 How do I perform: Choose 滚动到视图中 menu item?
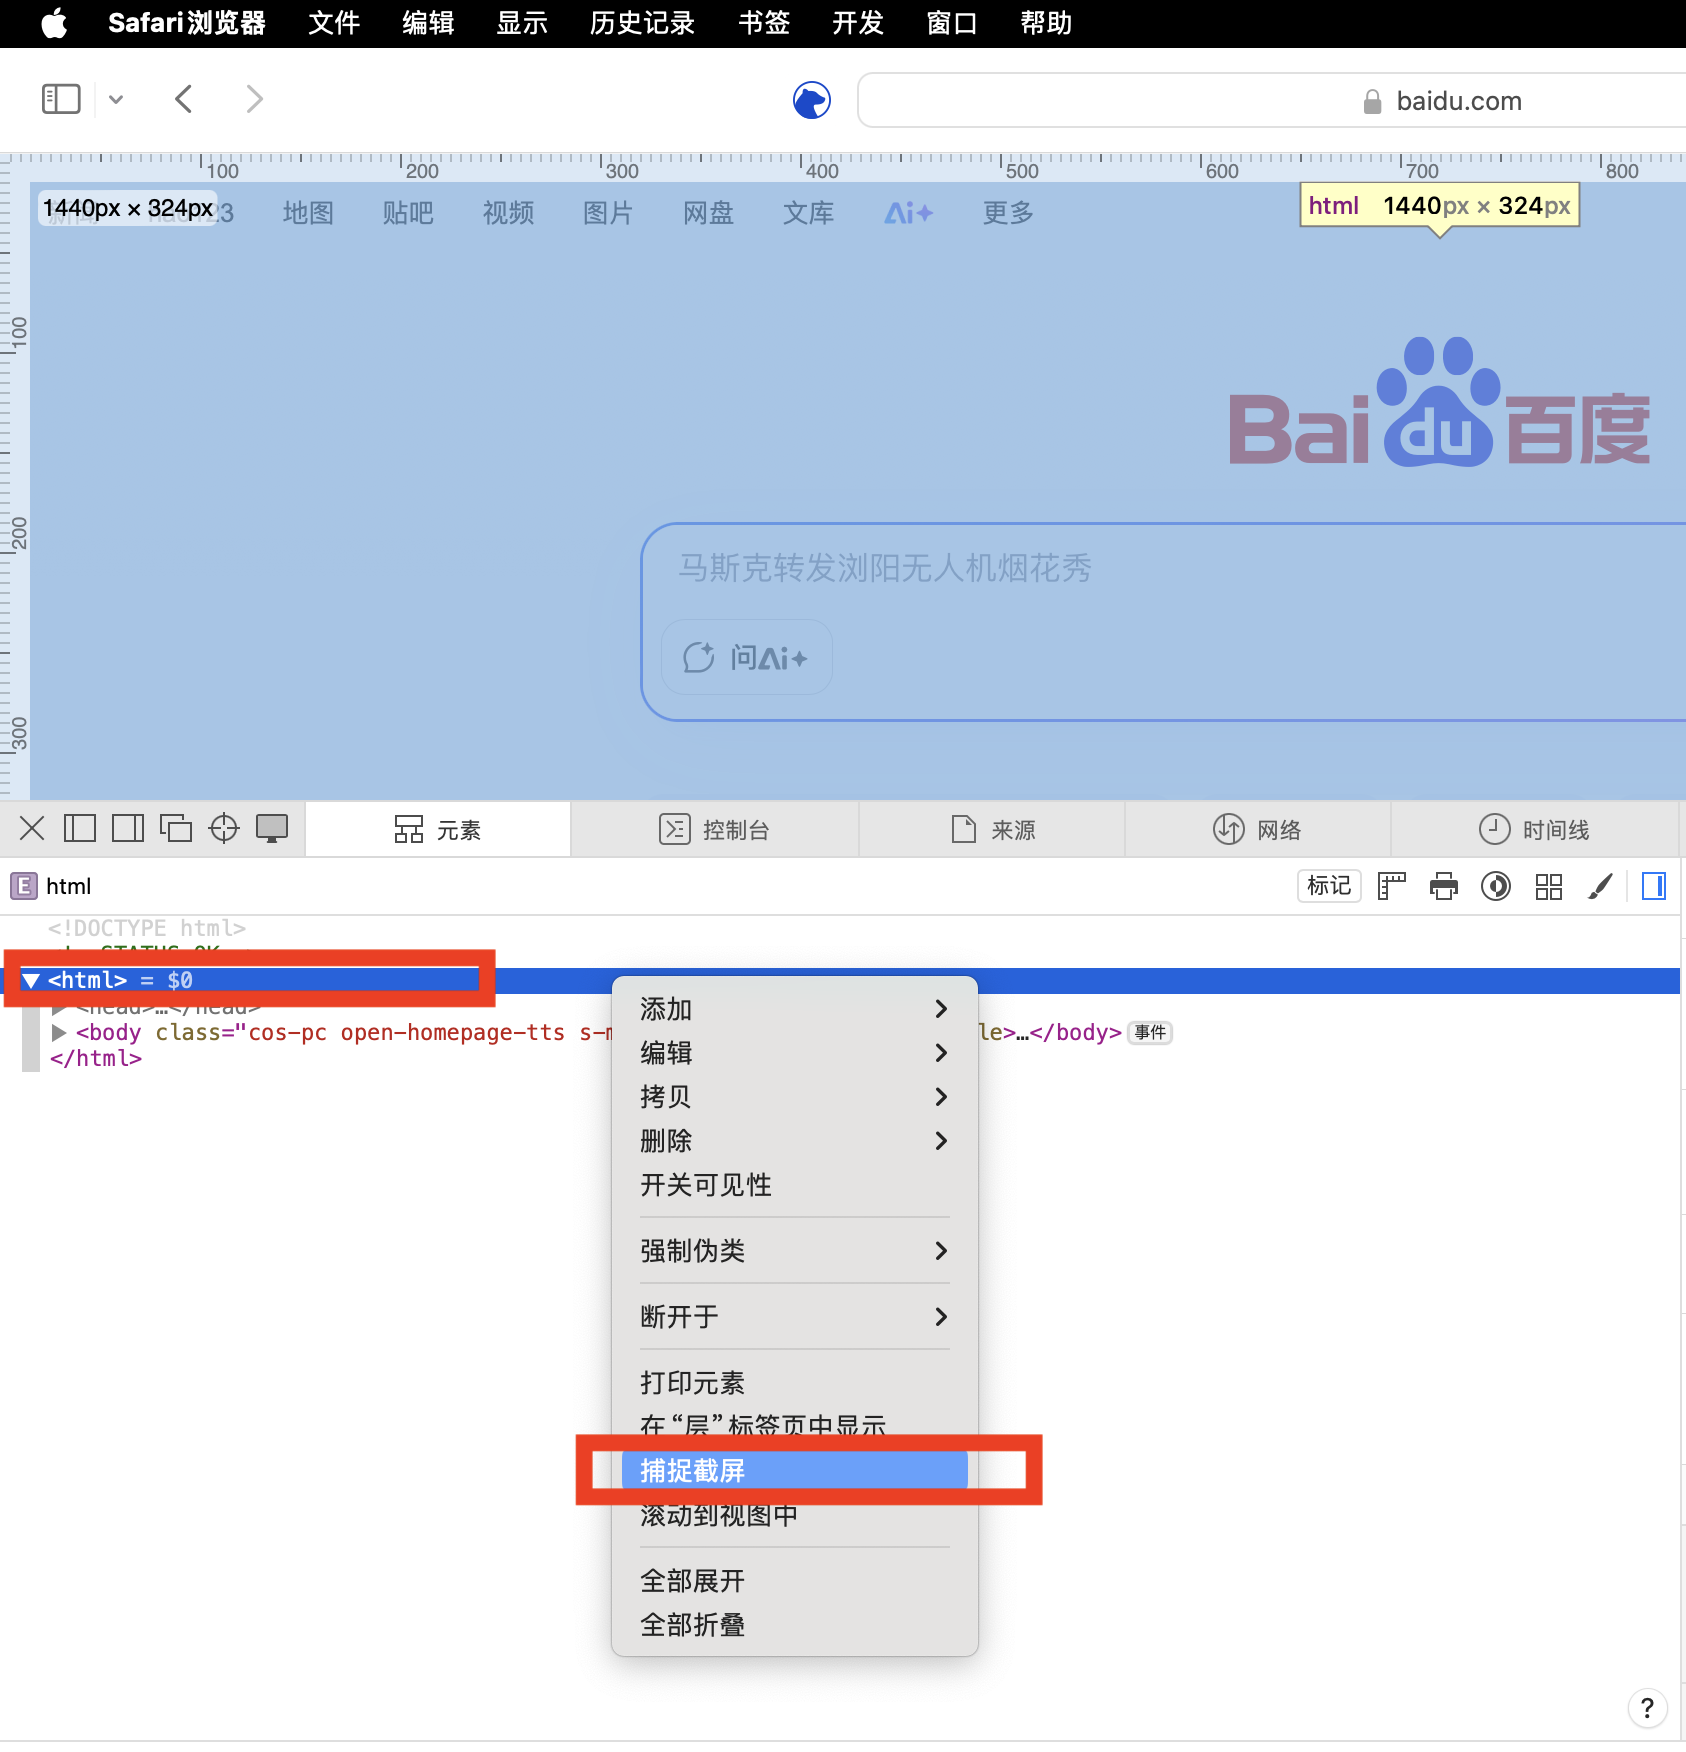click(794, 1515)
